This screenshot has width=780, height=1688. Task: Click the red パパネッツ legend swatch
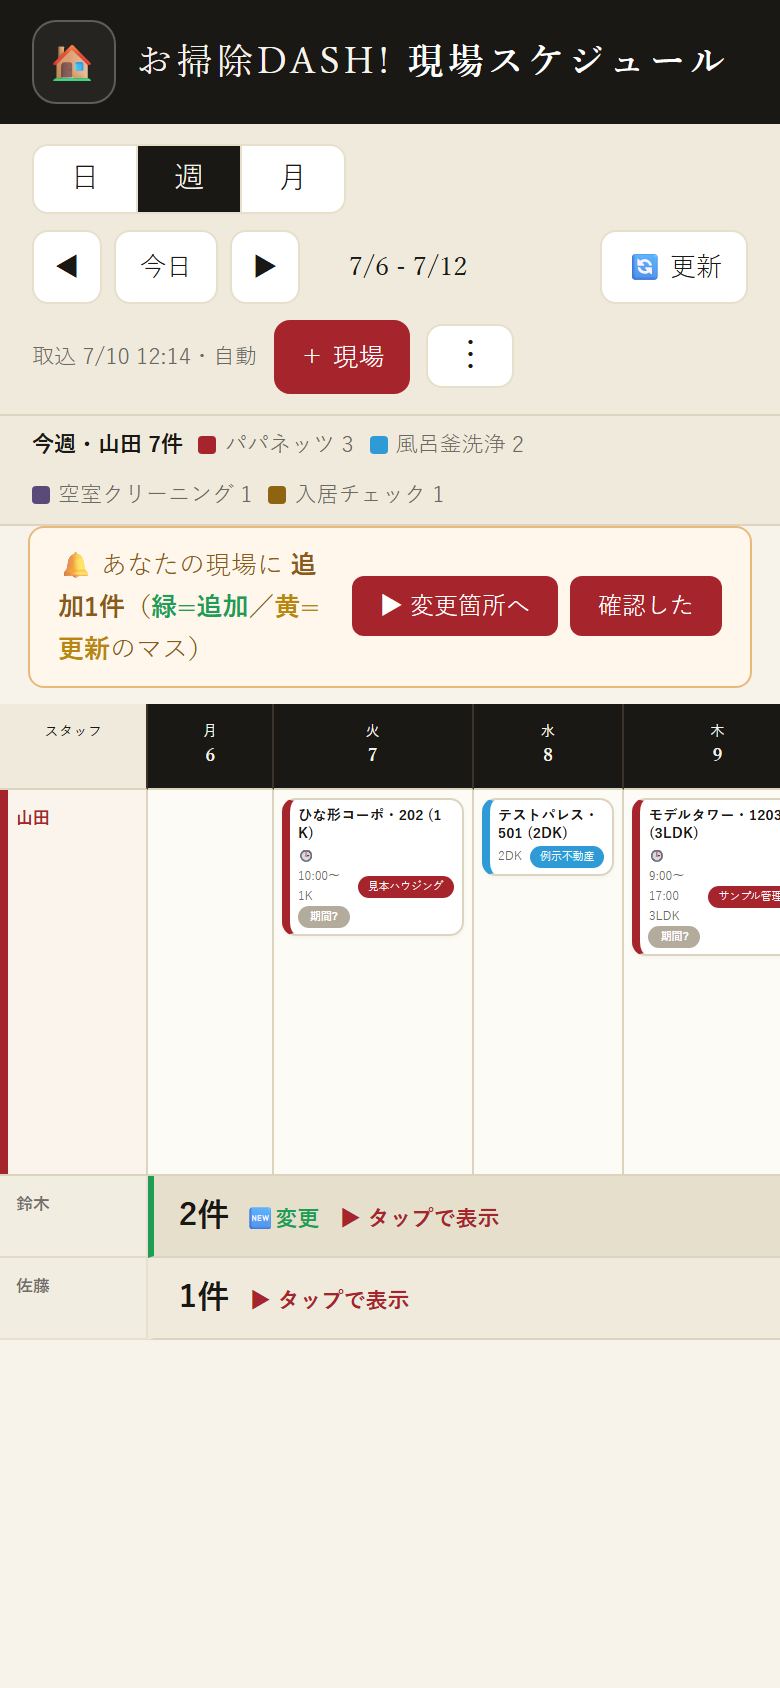(x=207, y=445)
